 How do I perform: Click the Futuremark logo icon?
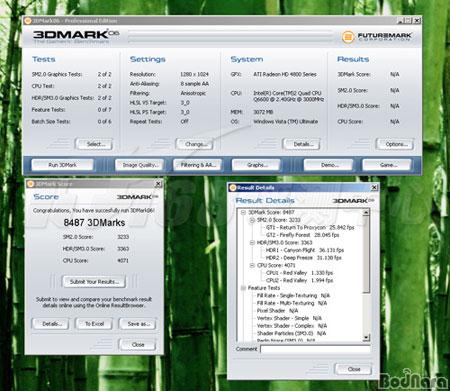click(348, 37)
